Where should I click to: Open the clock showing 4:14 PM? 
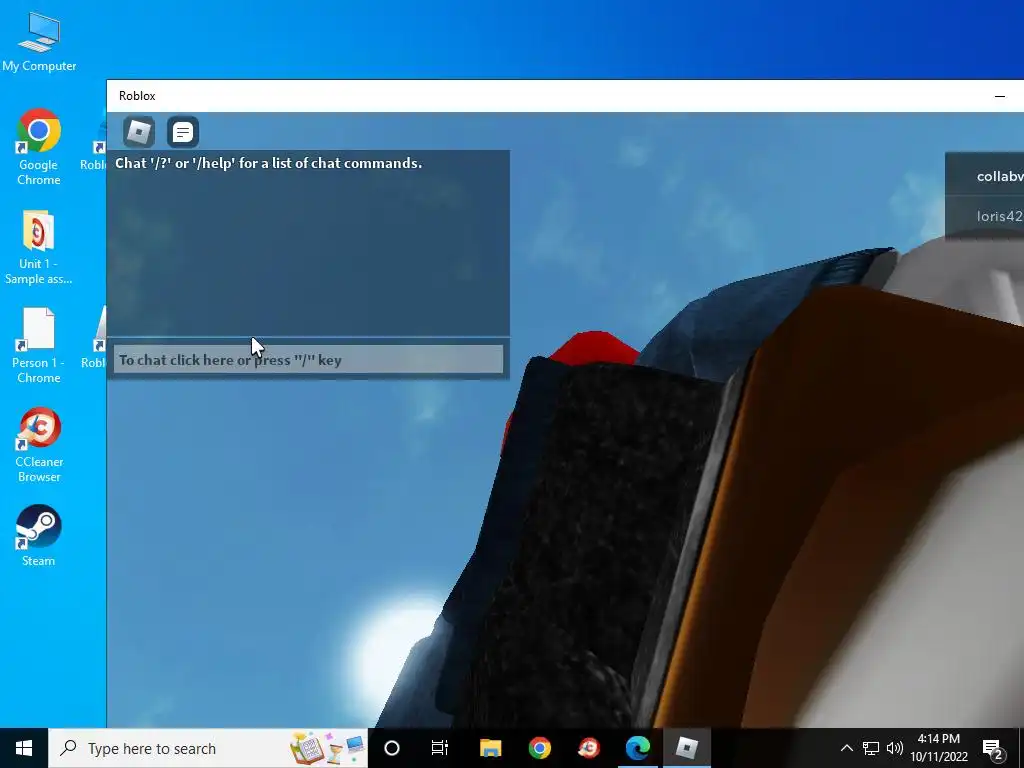939,748
